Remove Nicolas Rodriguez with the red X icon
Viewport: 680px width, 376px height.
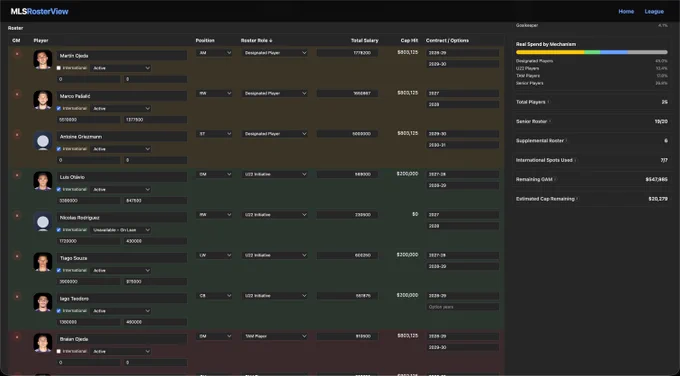(17, 216)
